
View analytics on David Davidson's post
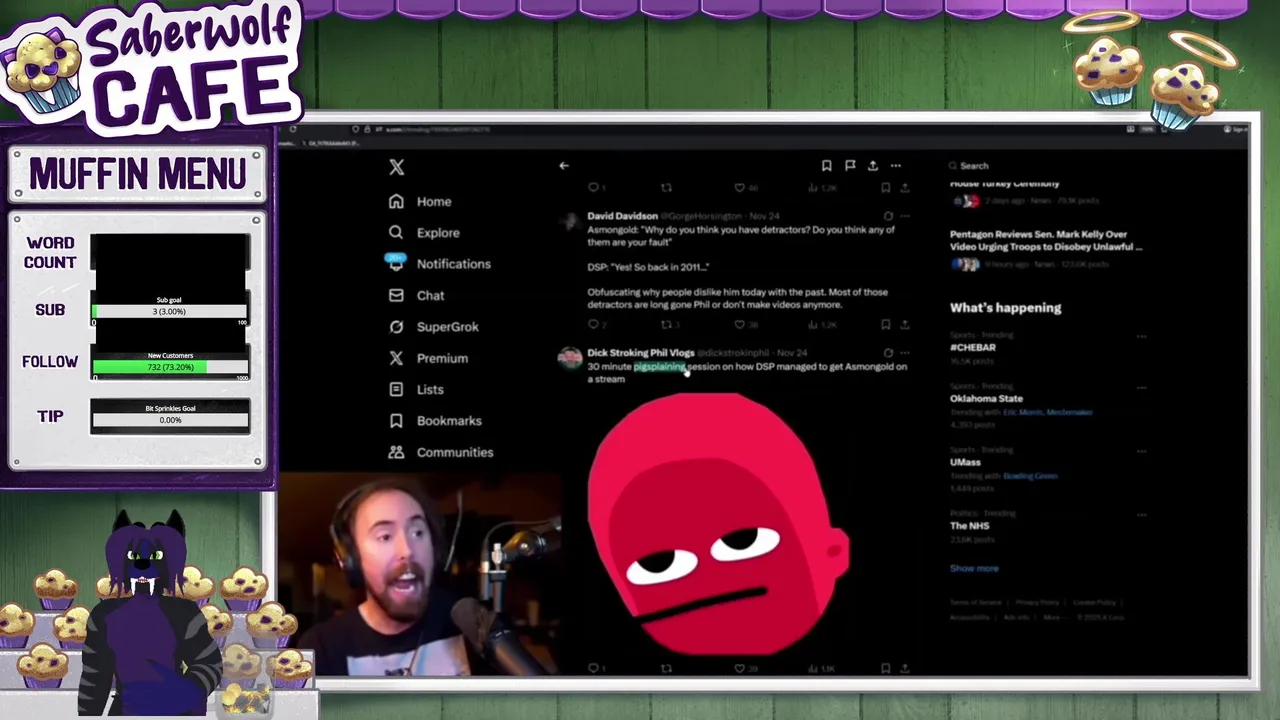pyautogui.click(x=813, y=324)
